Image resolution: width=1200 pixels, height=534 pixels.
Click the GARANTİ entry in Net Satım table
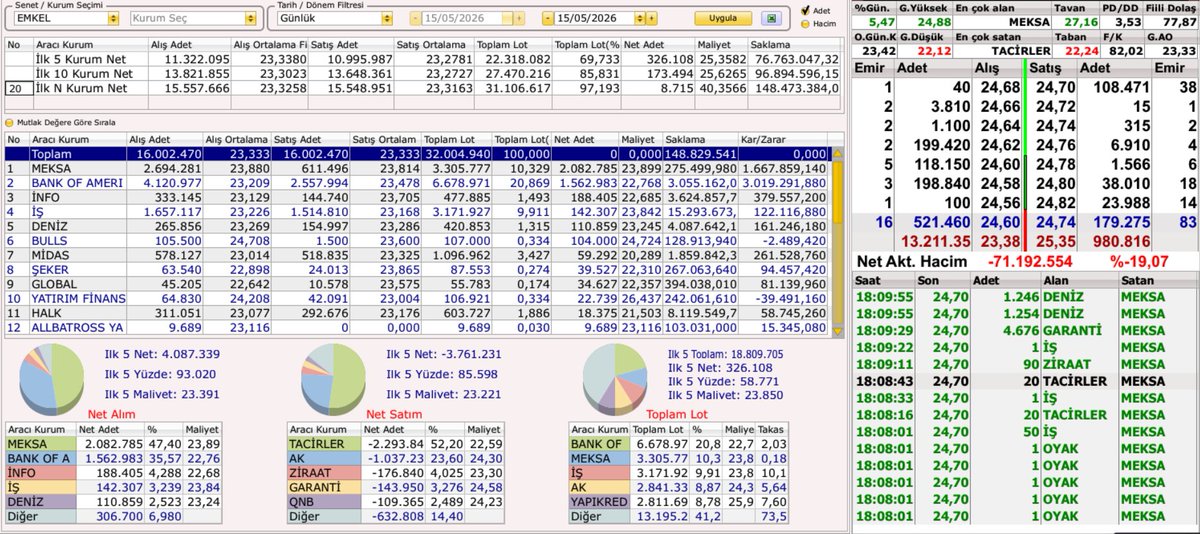pyautogui.click(x=323, y=487)
